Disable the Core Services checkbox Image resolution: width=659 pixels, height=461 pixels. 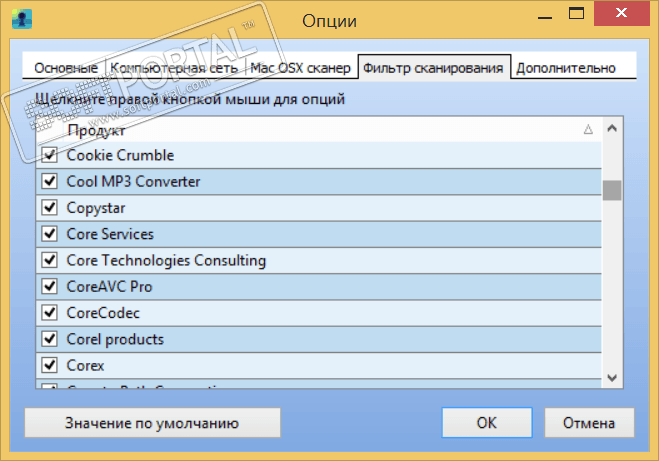[x=50, y=234]
